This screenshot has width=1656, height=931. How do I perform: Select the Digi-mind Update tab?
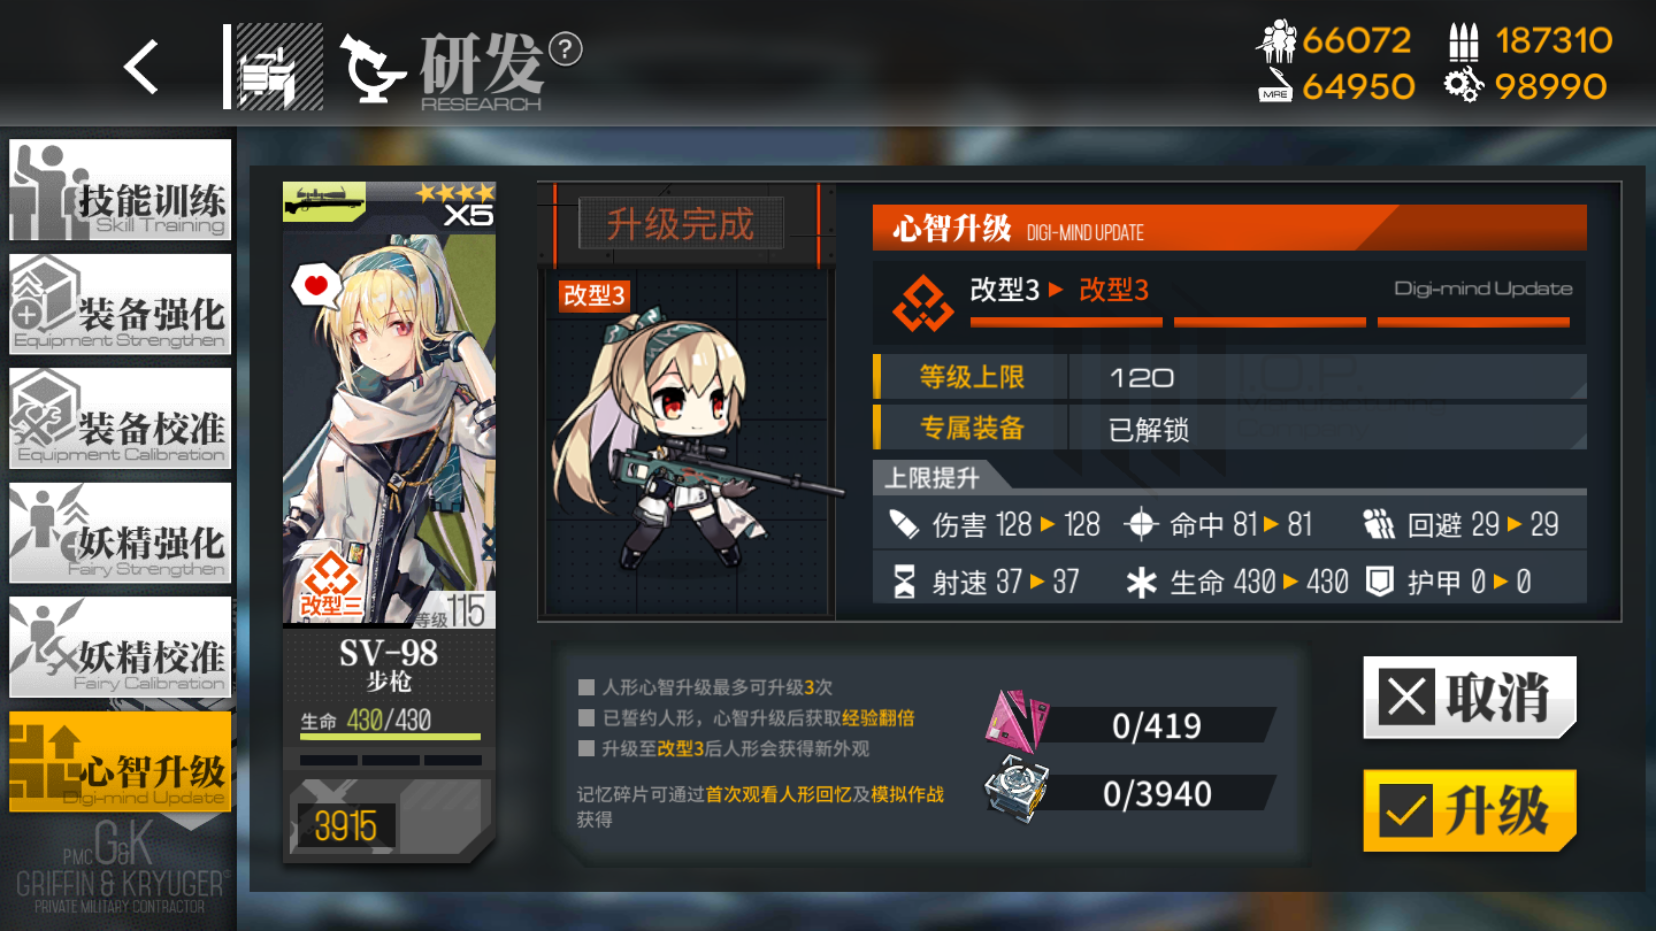tap(120, 762)
